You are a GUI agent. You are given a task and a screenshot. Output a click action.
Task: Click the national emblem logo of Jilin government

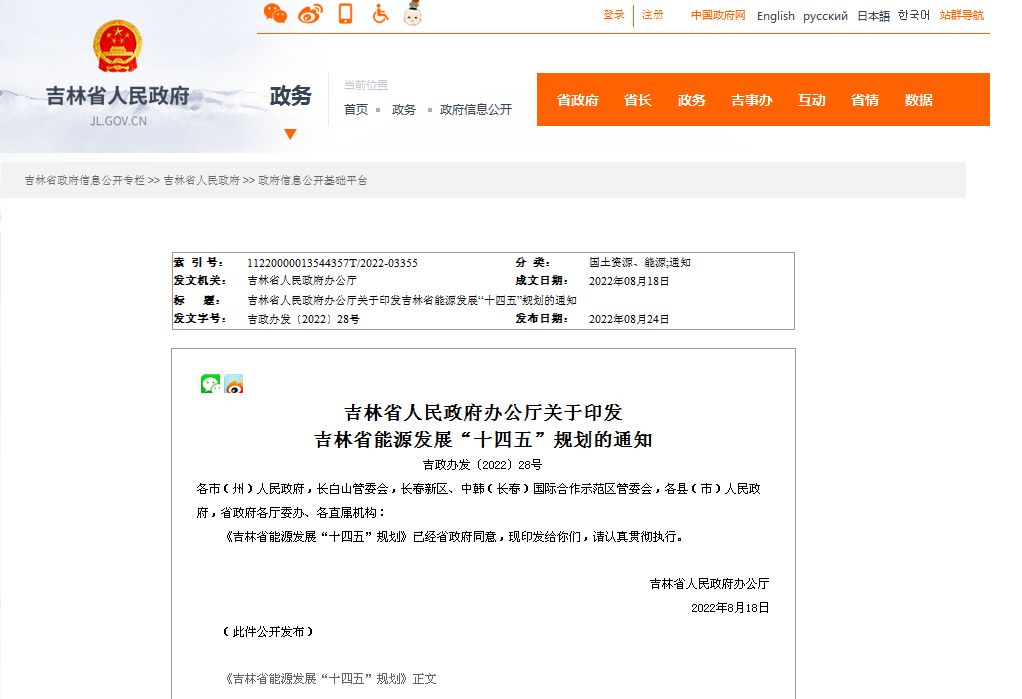point(117,48)
